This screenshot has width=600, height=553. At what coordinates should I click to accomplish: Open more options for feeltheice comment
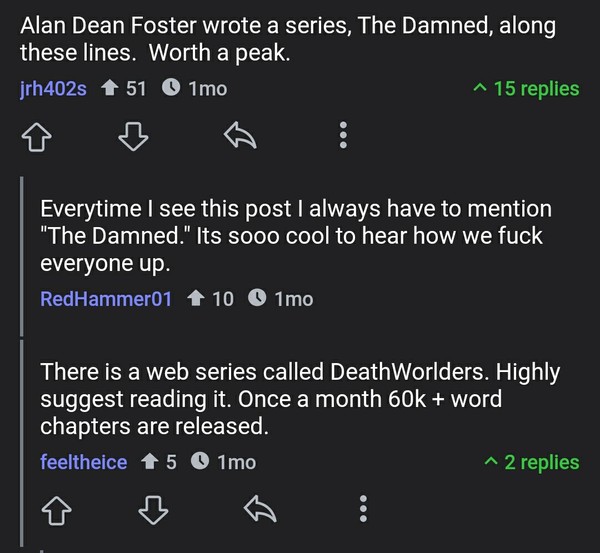[x=362, y=511]
